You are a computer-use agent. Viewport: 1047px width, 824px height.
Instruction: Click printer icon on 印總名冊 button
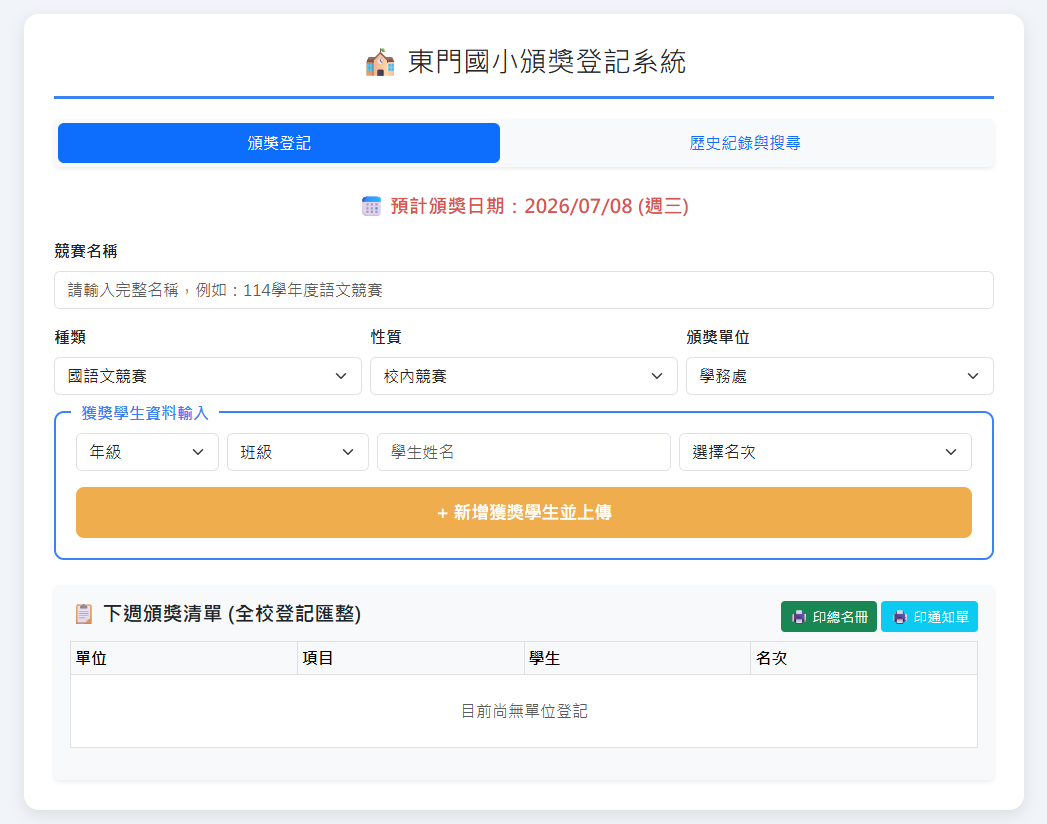[799, 617]
